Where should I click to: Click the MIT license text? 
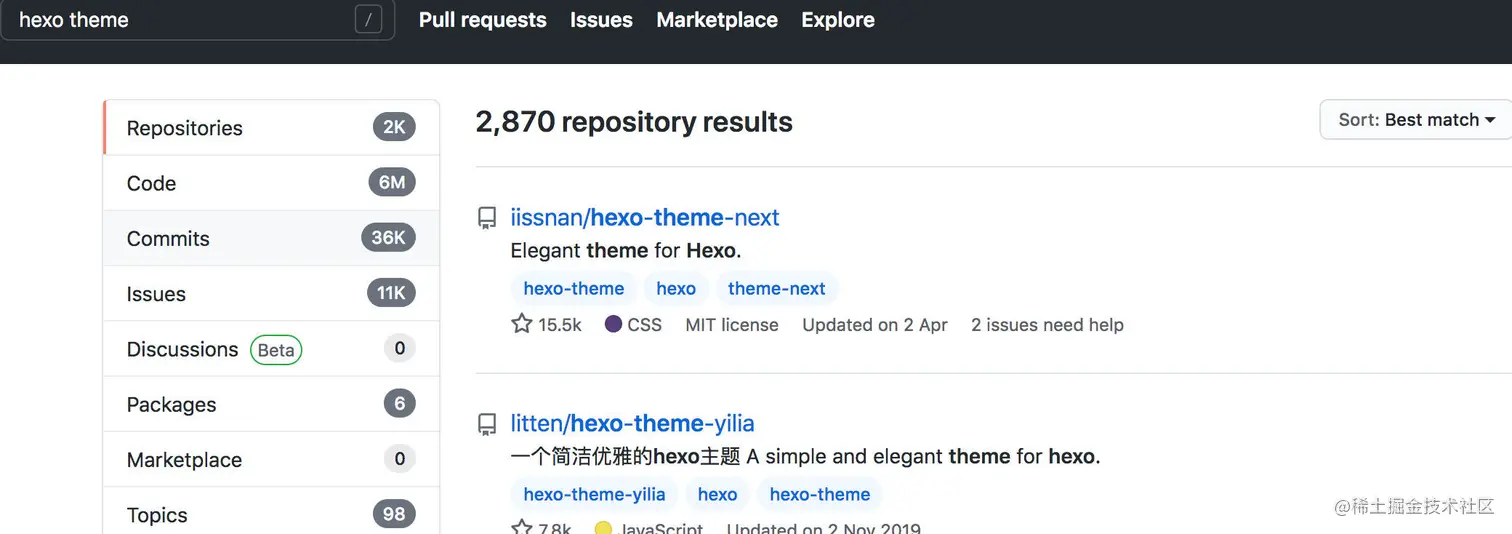(x=732, y=324)
